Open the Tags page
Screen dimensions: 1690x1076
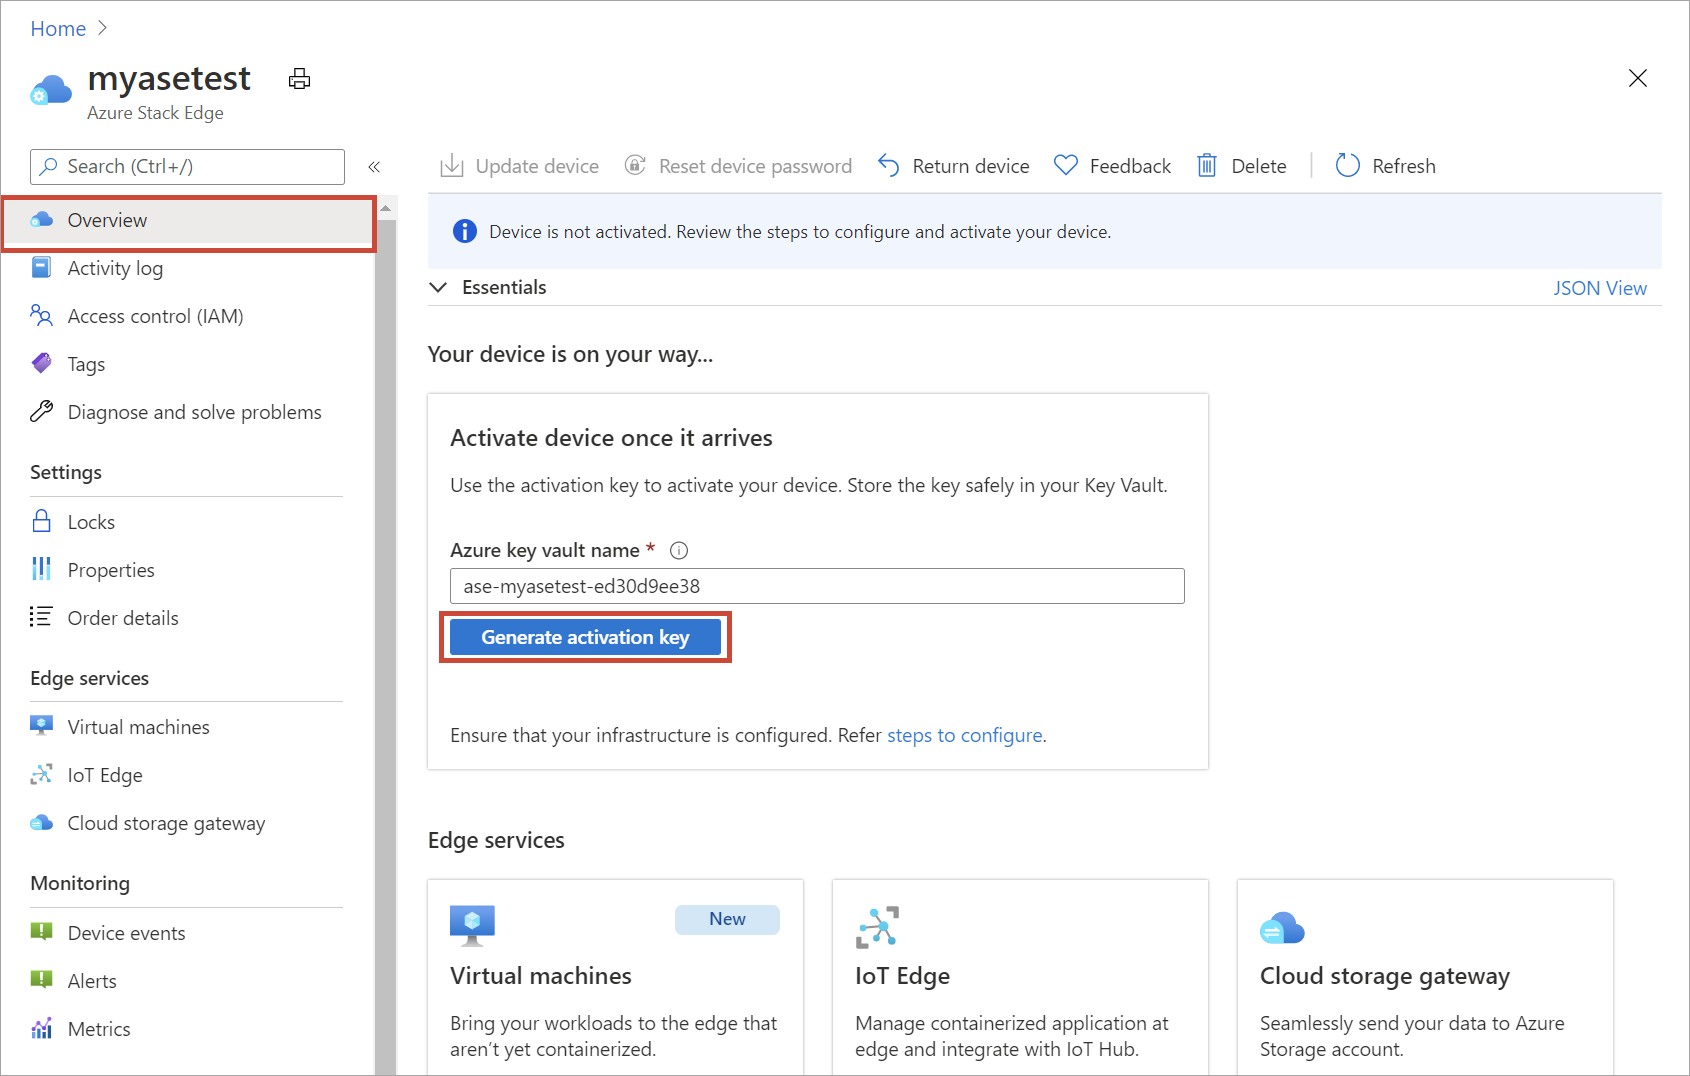85,363
